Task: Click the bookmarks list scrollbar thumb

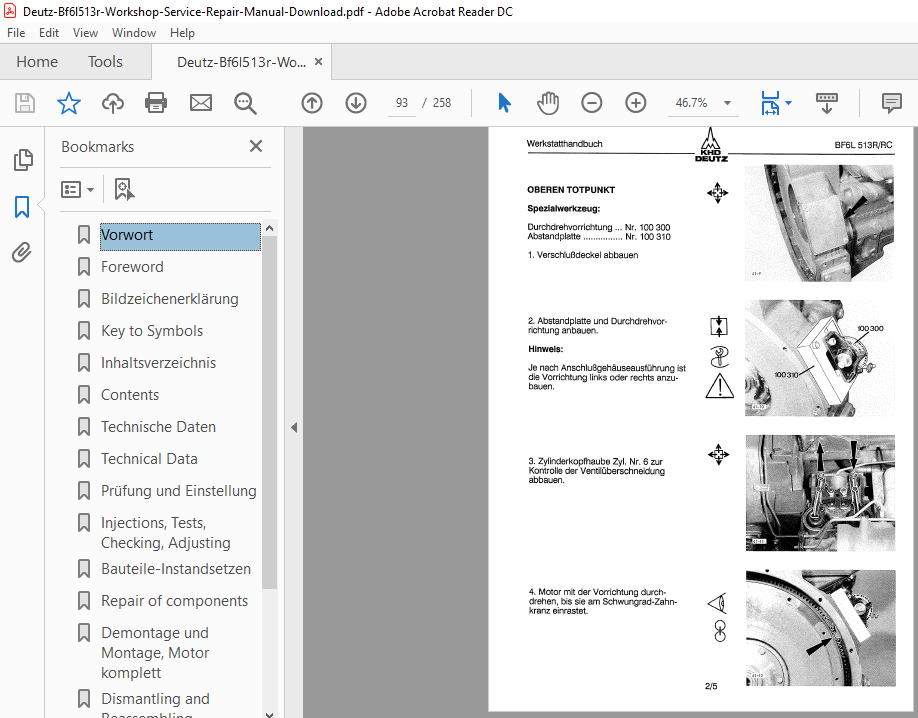Action: click(x=269, y=412)
